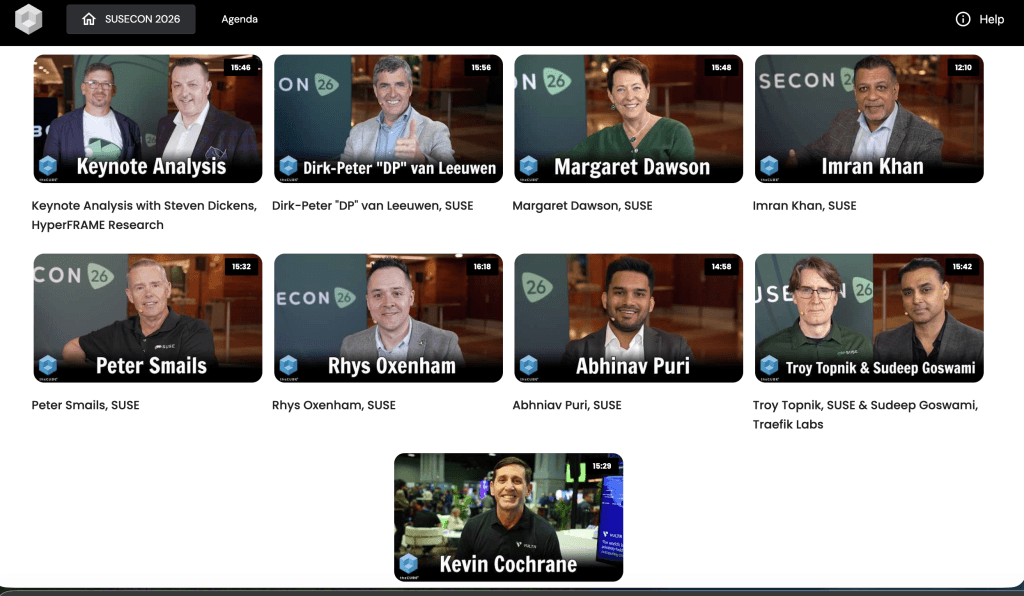
Task: Play the Troy Topnik & Sudeep Goswami video
Action: [x=868, y=317]
